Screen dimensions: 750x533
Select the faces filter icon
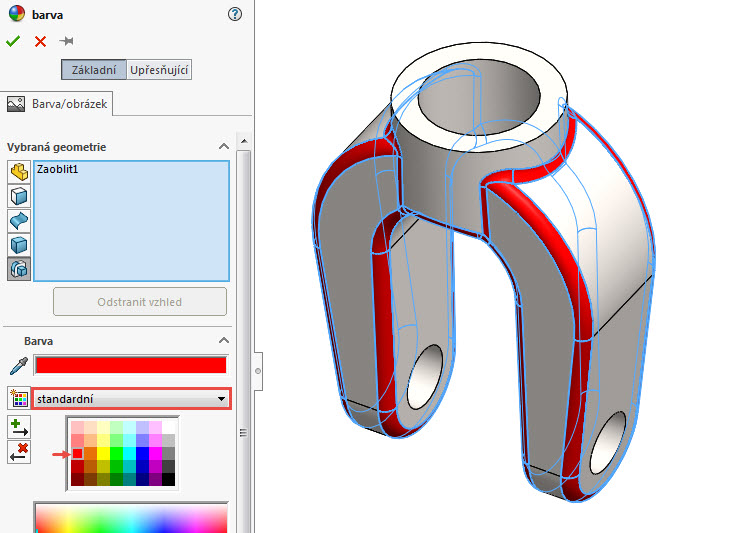coord(19,196)
